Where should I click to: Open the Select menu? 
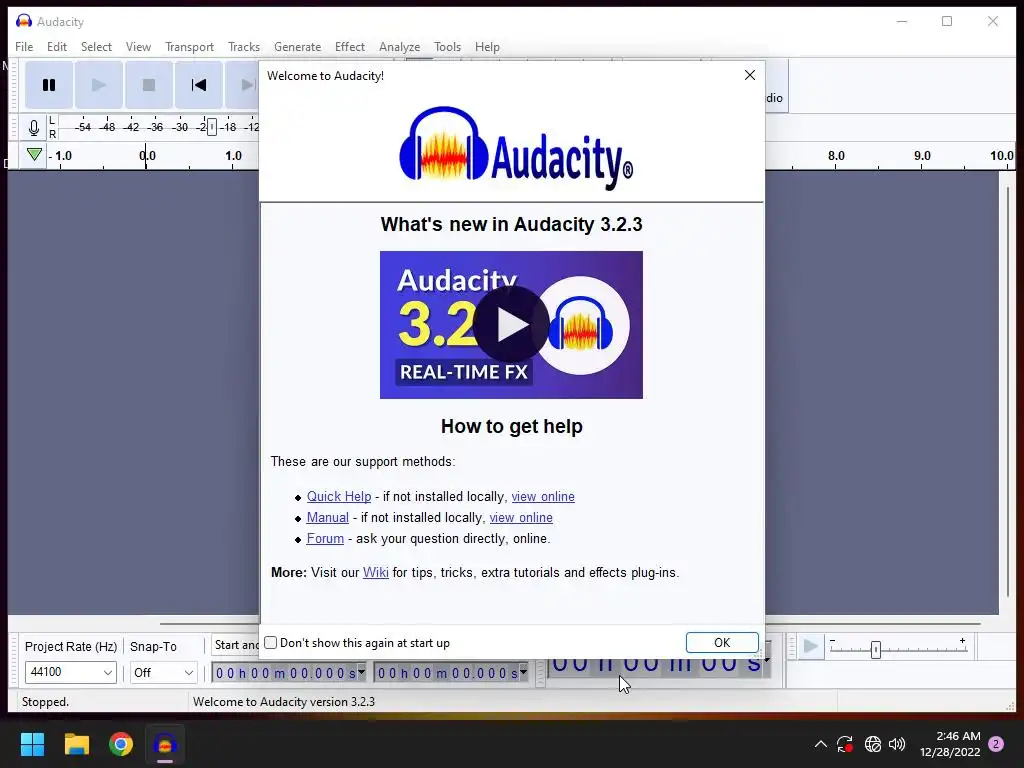(96, 47)
